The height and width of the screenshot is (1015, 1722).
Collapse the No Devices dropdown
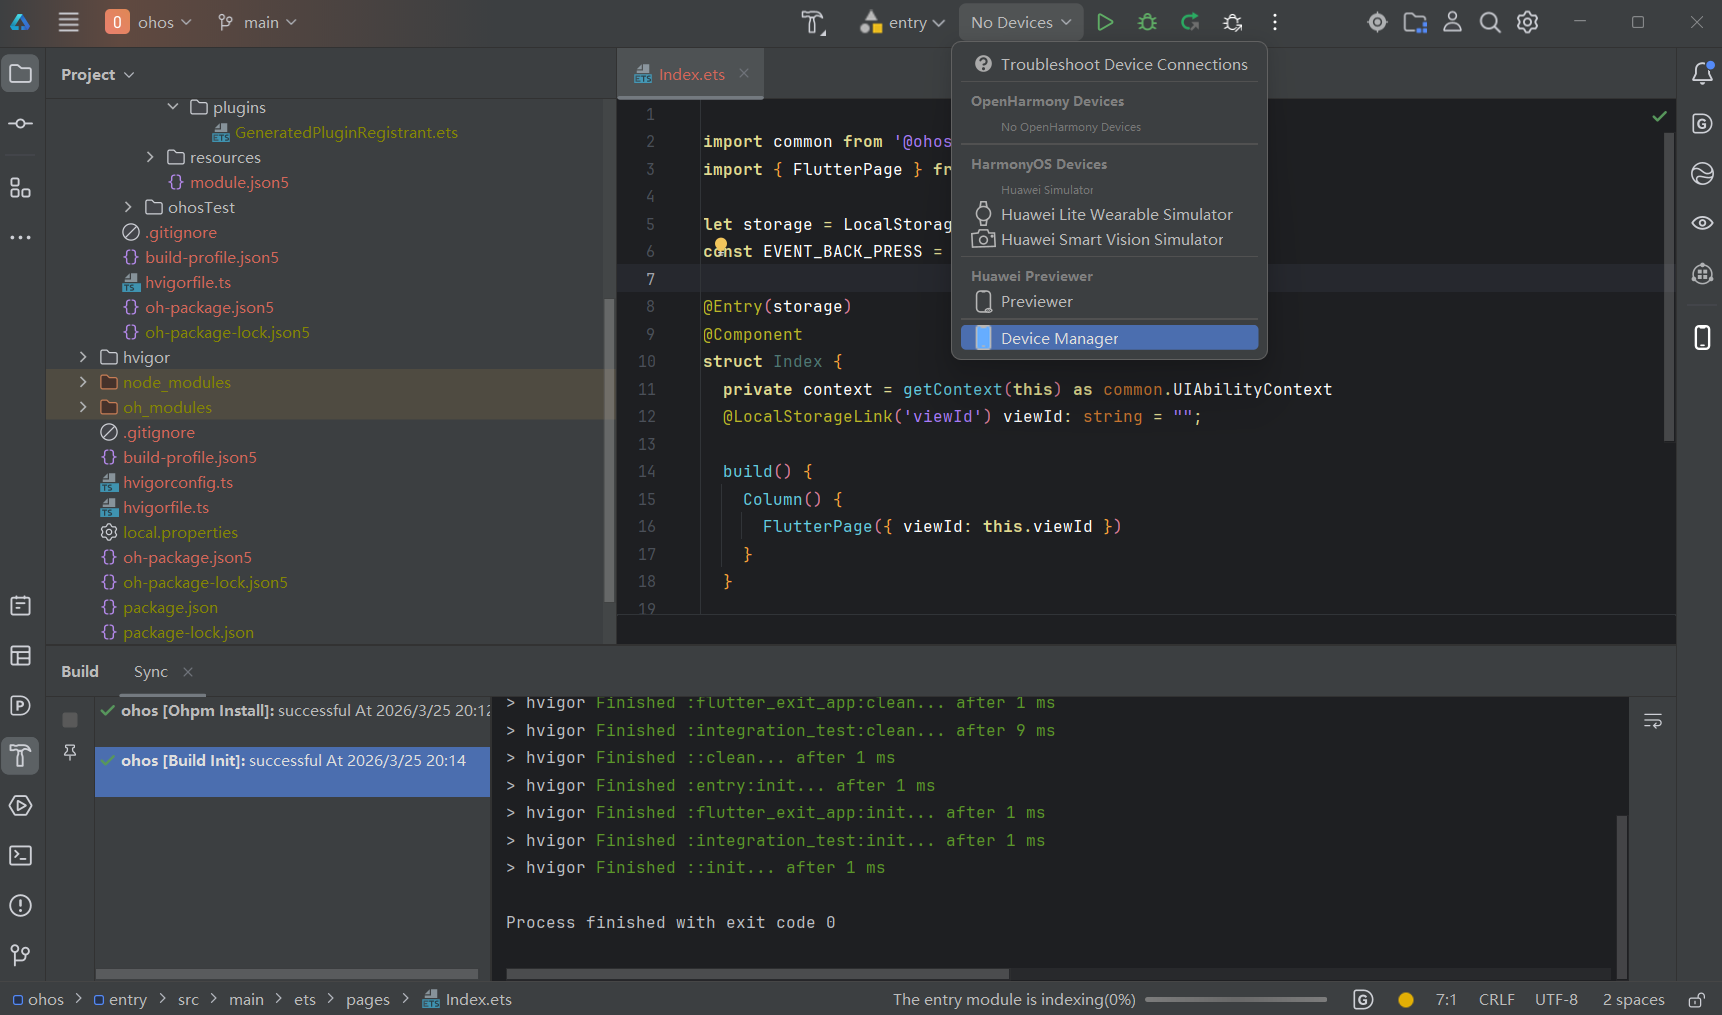1021,22
